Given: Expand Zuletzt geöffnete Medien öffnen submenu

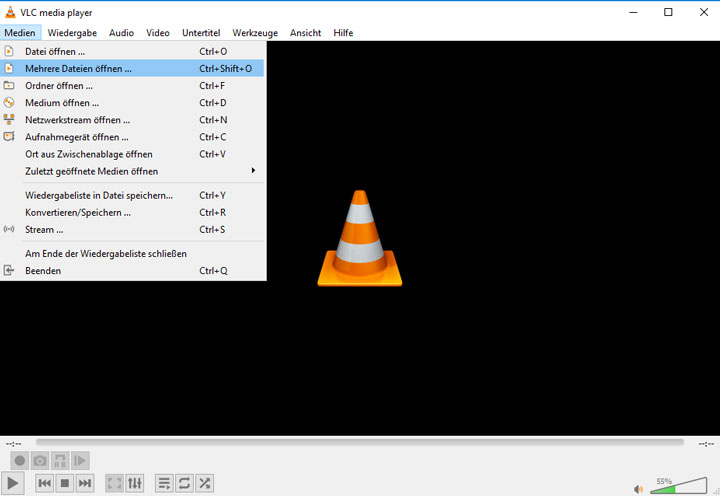Looking at the screenshot, I should (132, 171).
